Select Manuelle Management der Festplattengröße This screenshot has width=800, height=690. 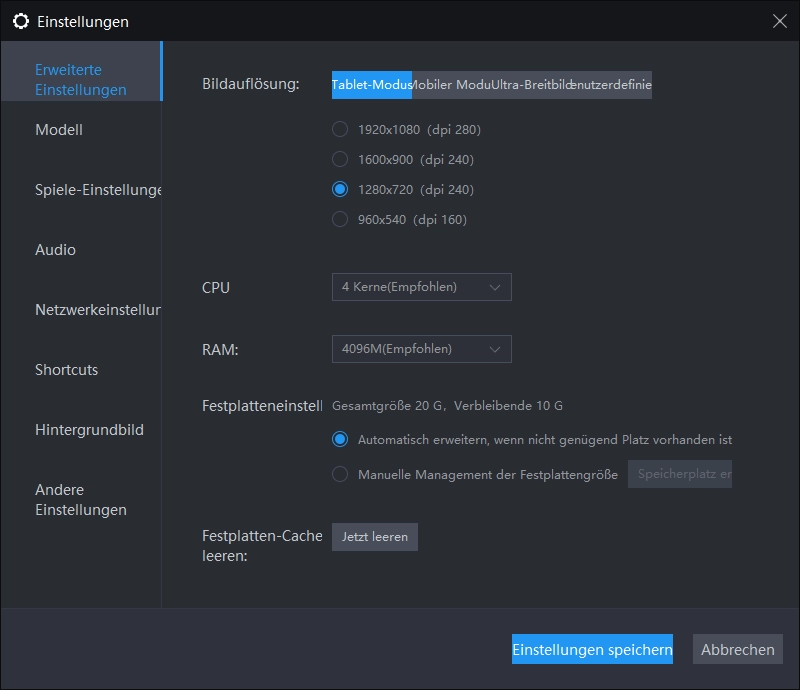[474, 474]
